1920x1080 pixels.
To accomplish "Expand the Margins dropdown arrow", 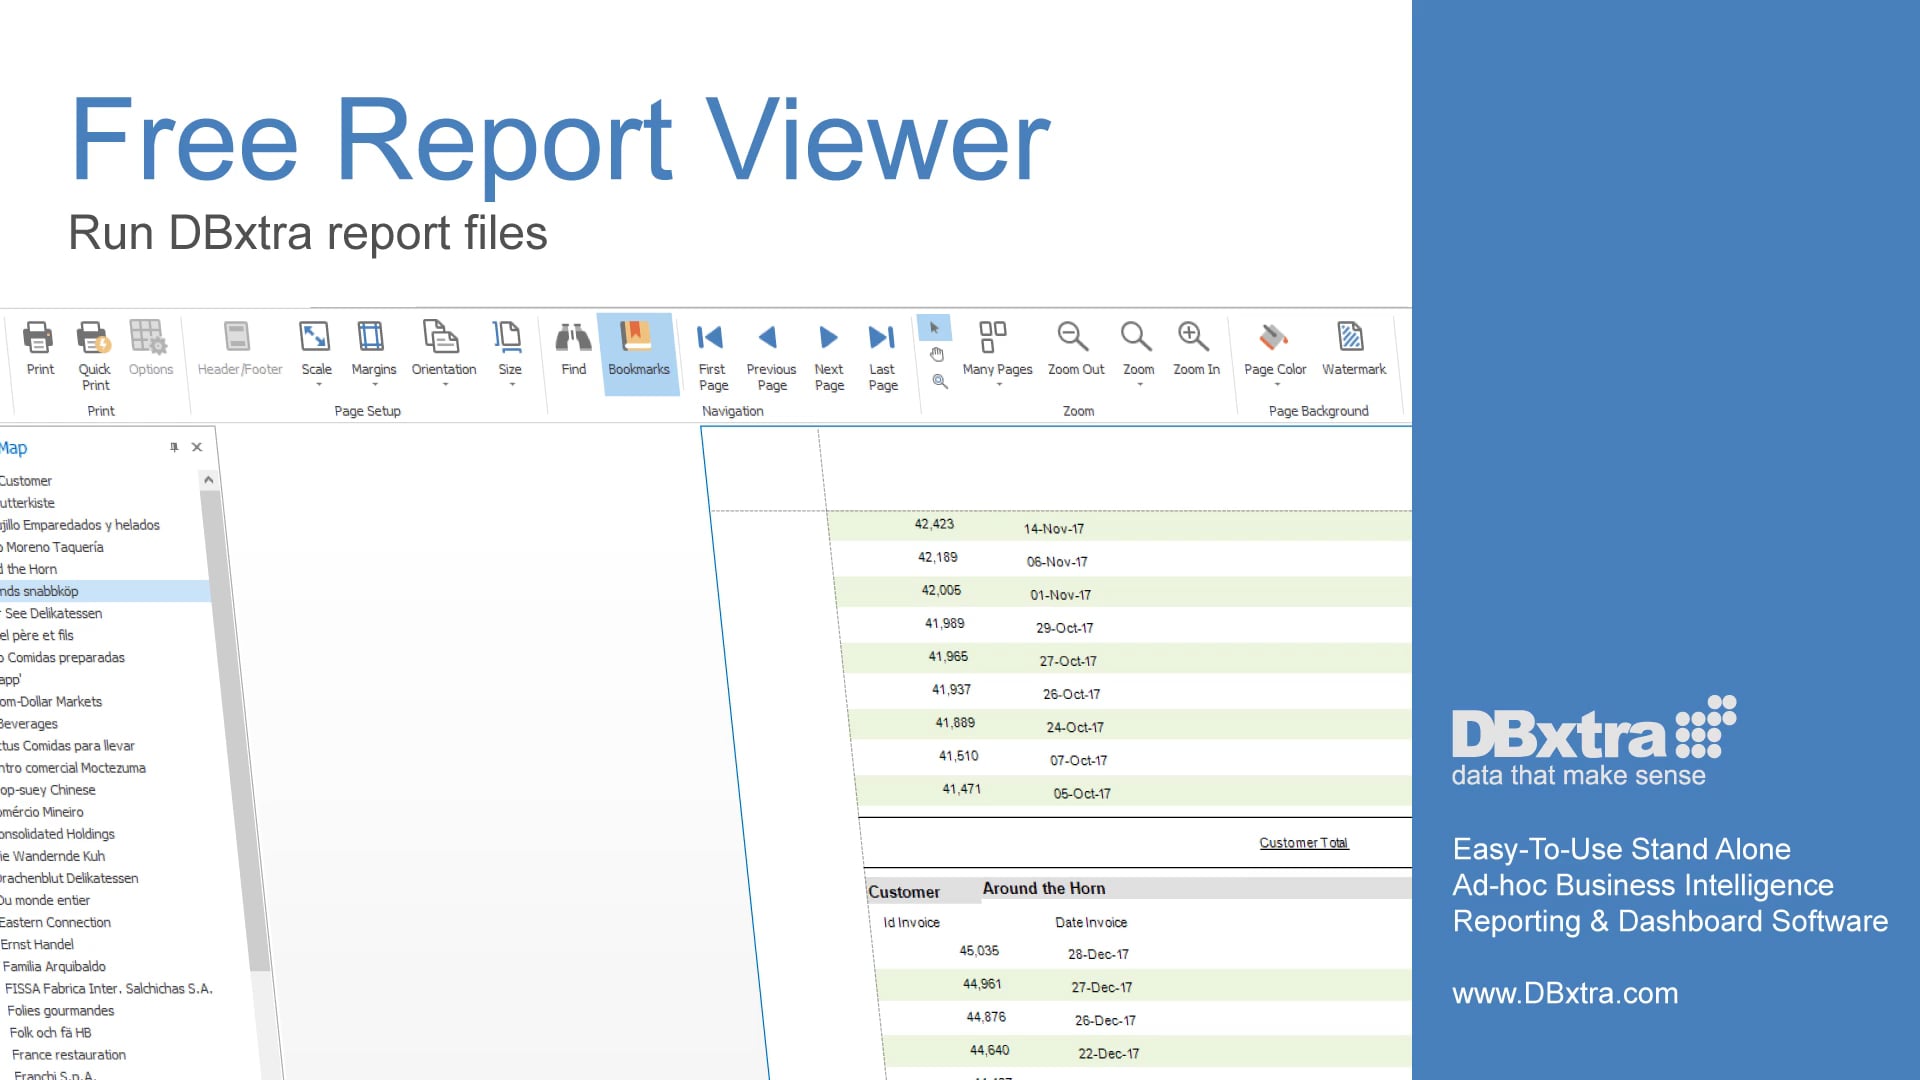I will point(375,385).
